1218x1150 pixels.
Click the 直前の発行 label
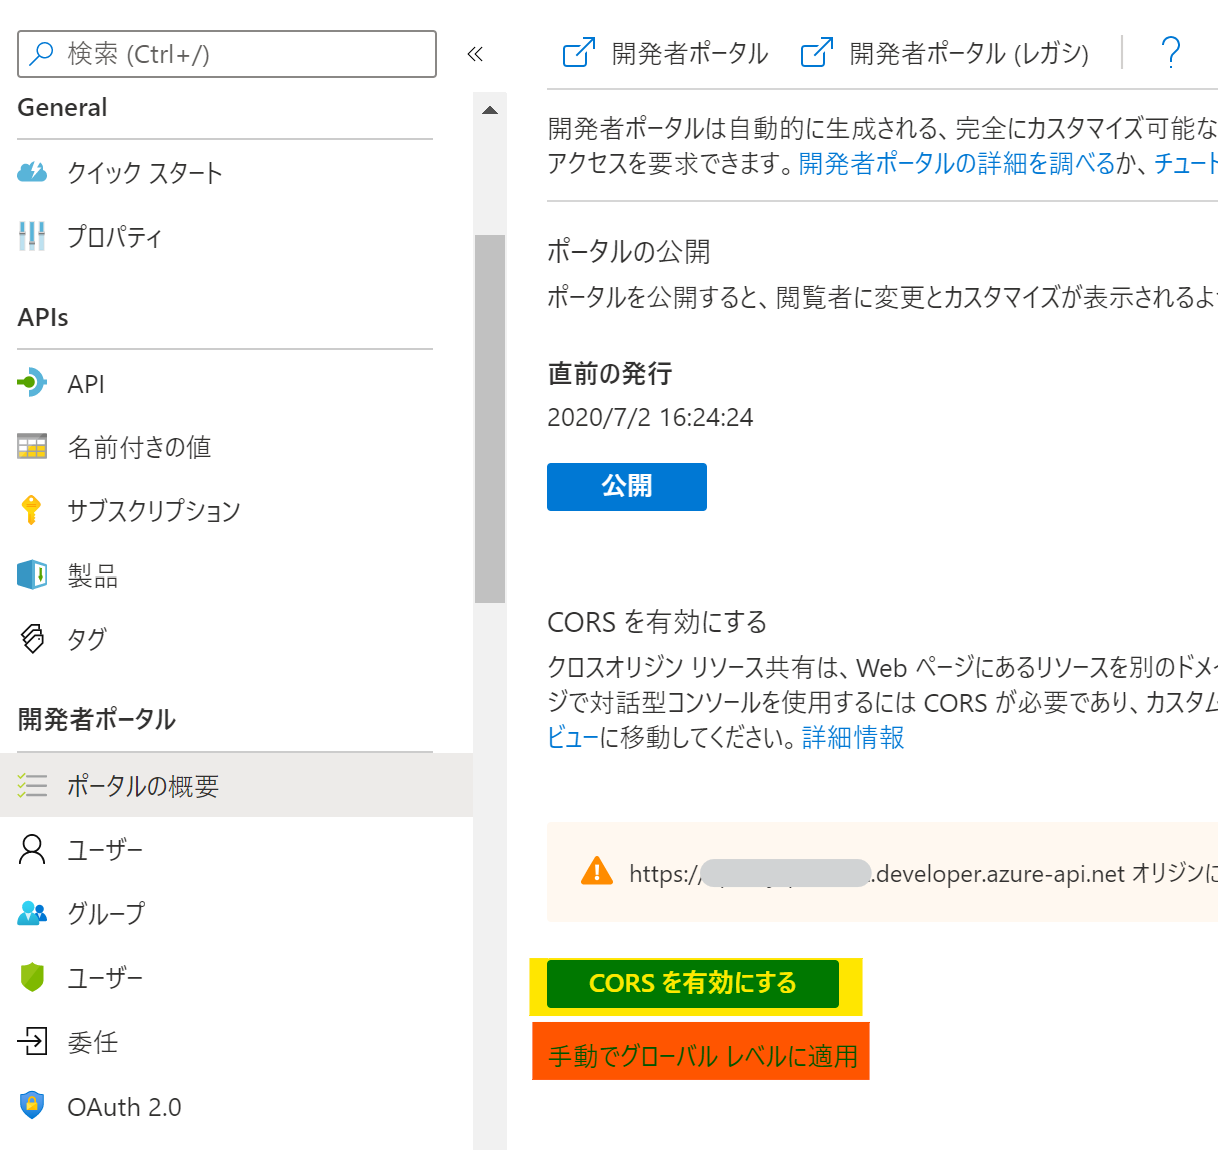click(610, 373)
